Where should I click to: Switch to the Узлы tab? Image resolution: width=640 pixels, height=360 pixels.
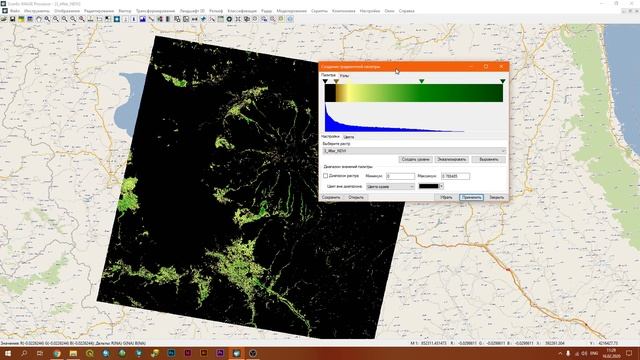click(x=344, y=76)
